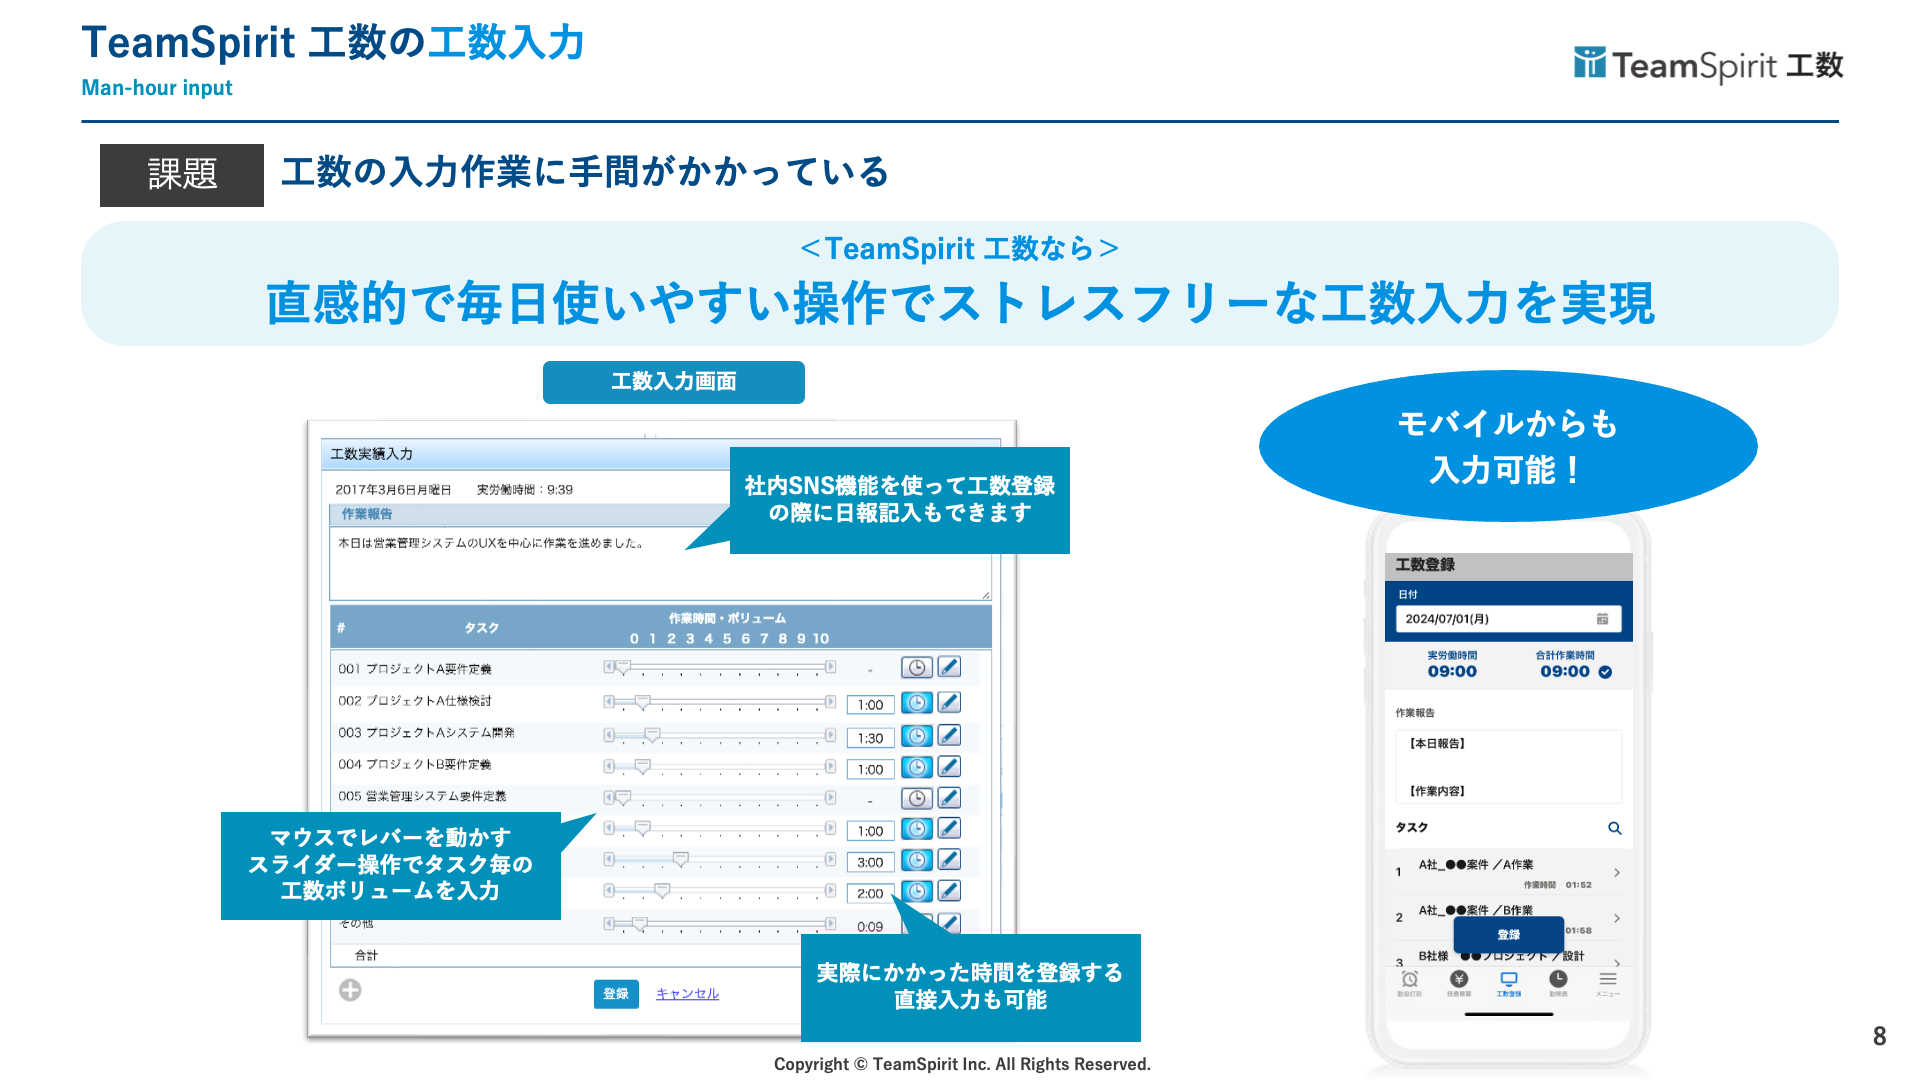Viewport: 1920px width, 1080px height.
Task: Toggle blue clock button for 003 プロジェクトAシステム開発
Action: tap(916, 736)
